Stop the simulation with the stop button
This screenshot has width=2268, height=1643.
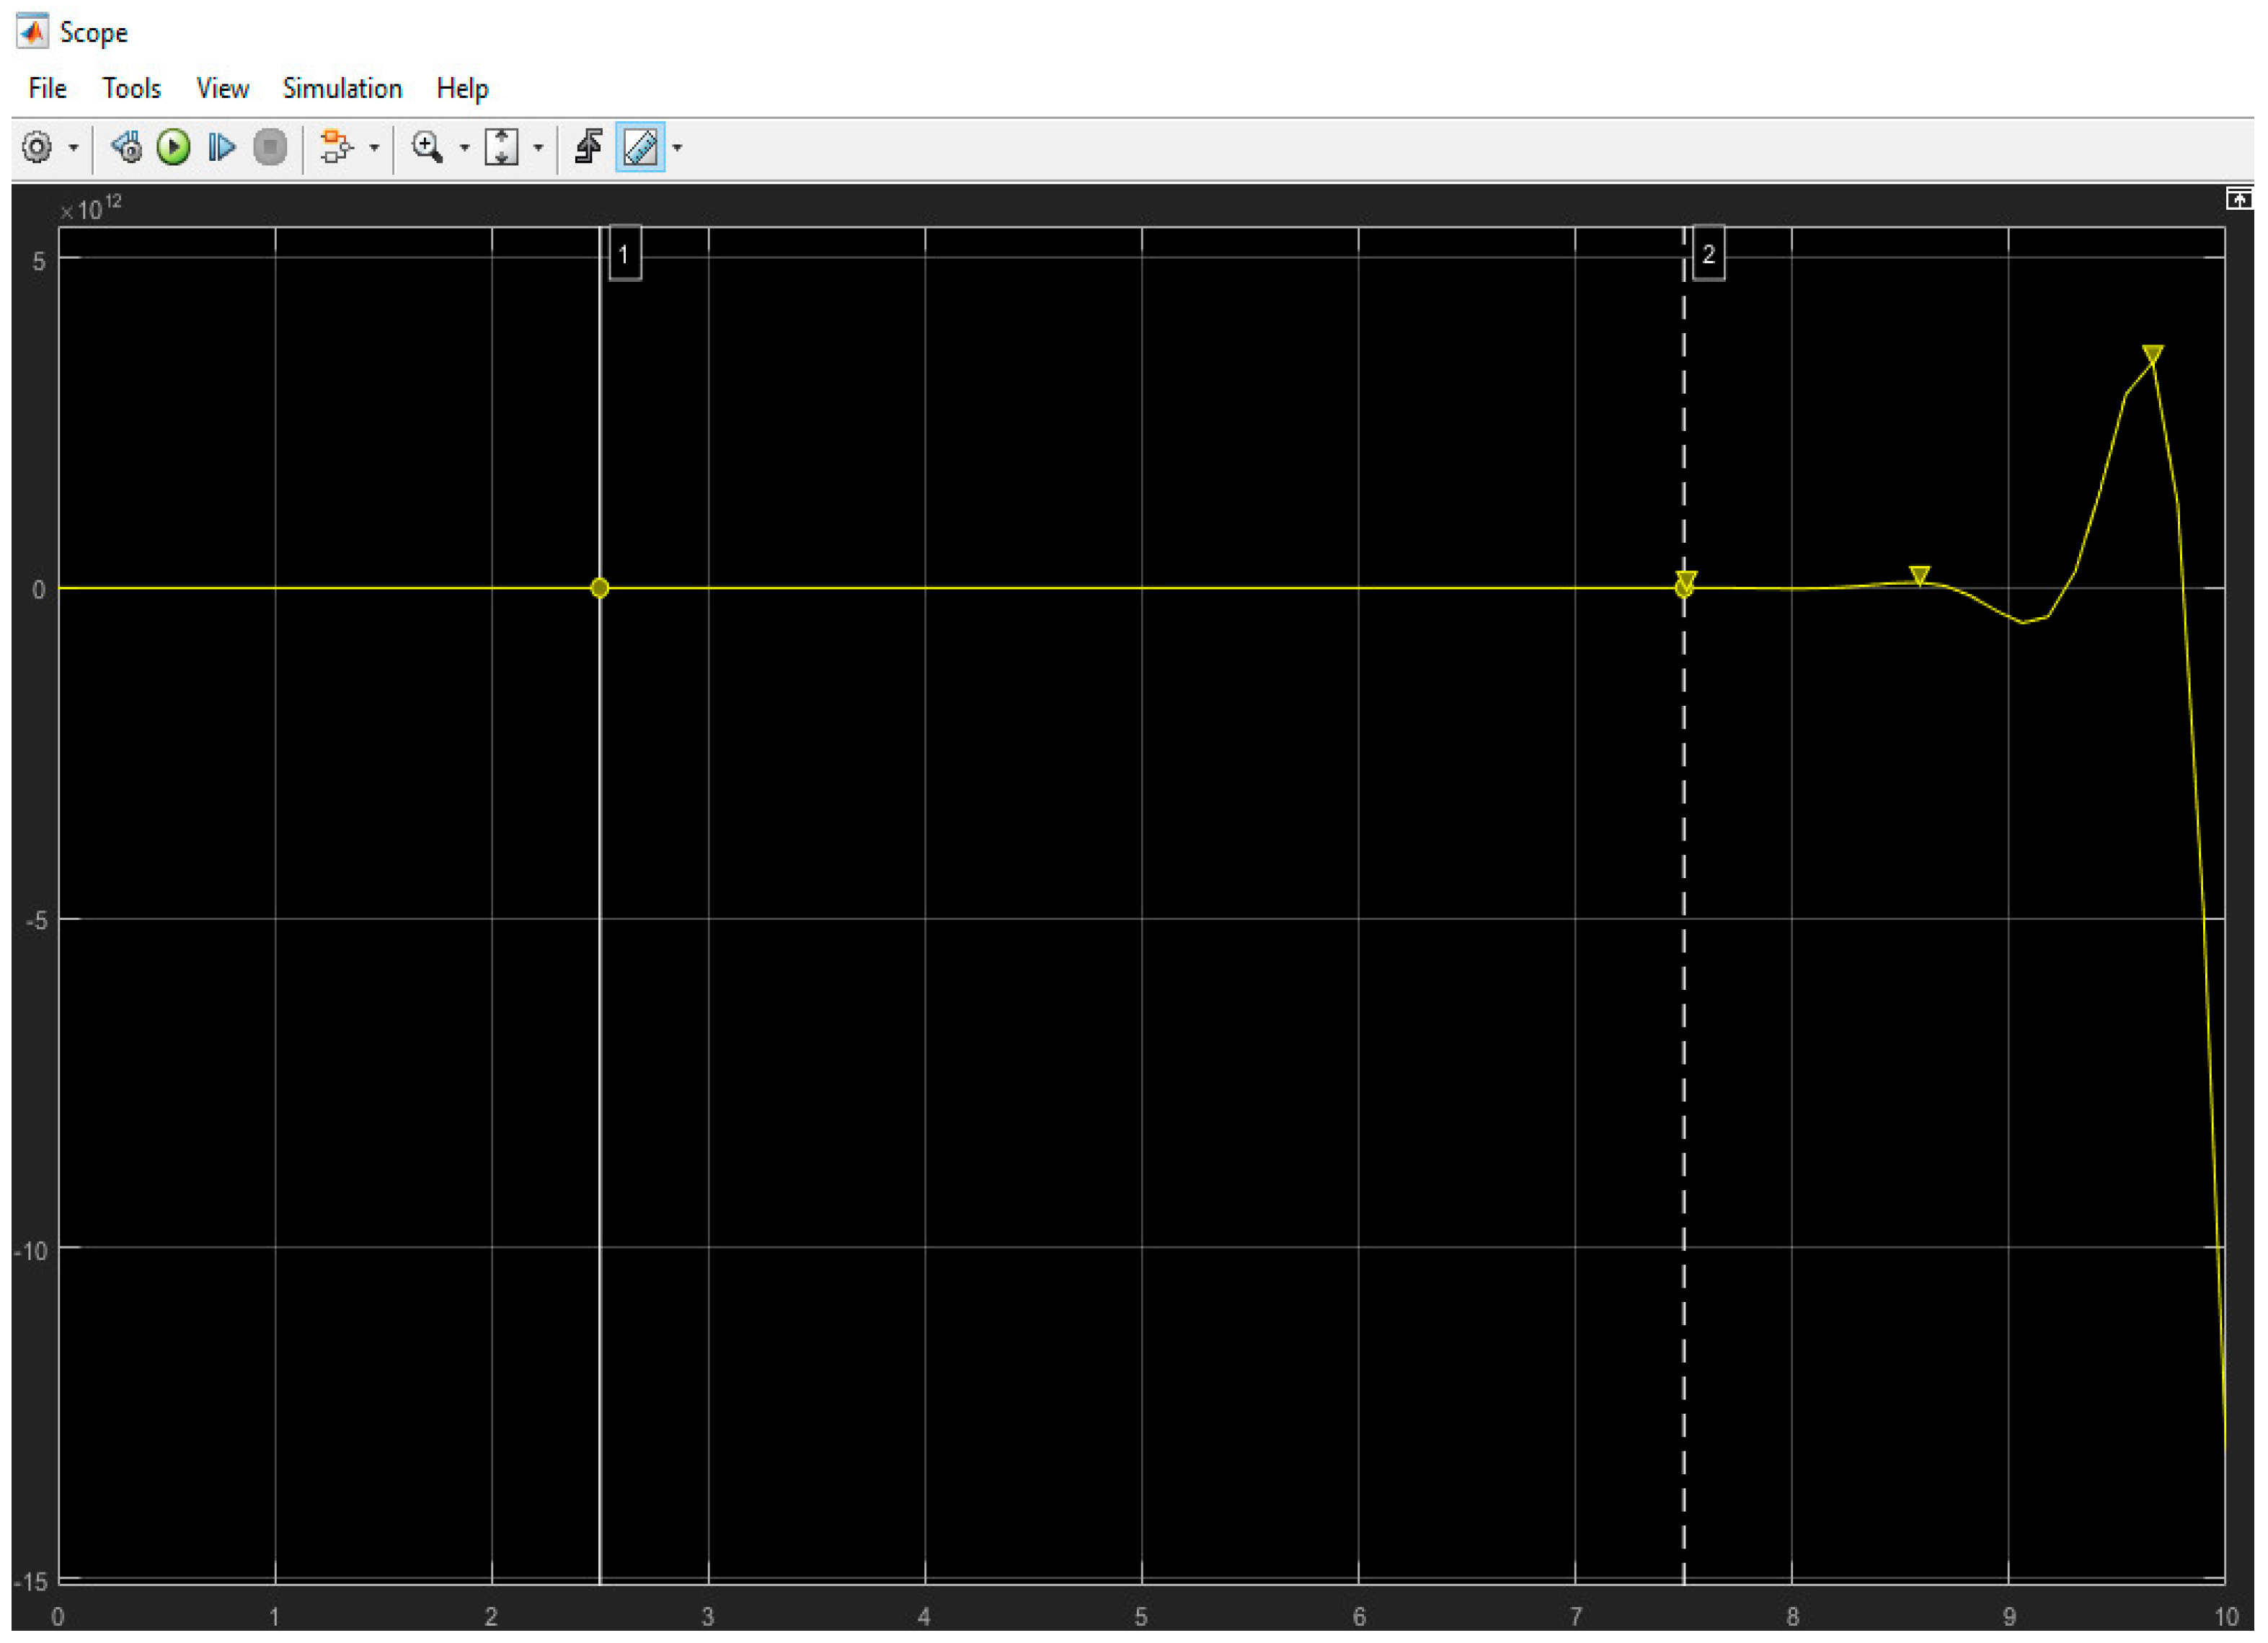pos(270,148)
